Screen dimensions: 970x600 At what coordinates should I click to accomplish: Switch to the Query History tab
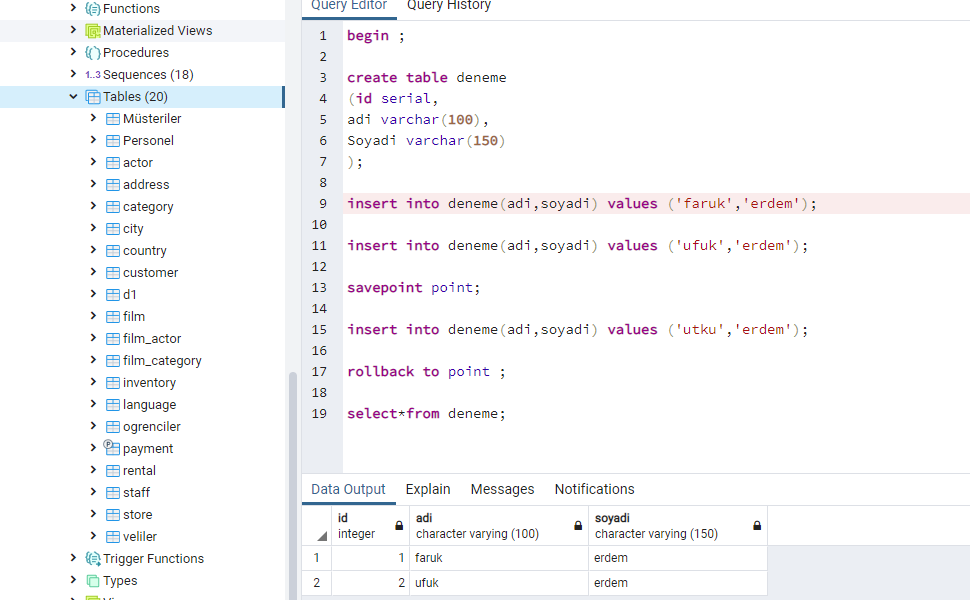[x=449, y=7]
